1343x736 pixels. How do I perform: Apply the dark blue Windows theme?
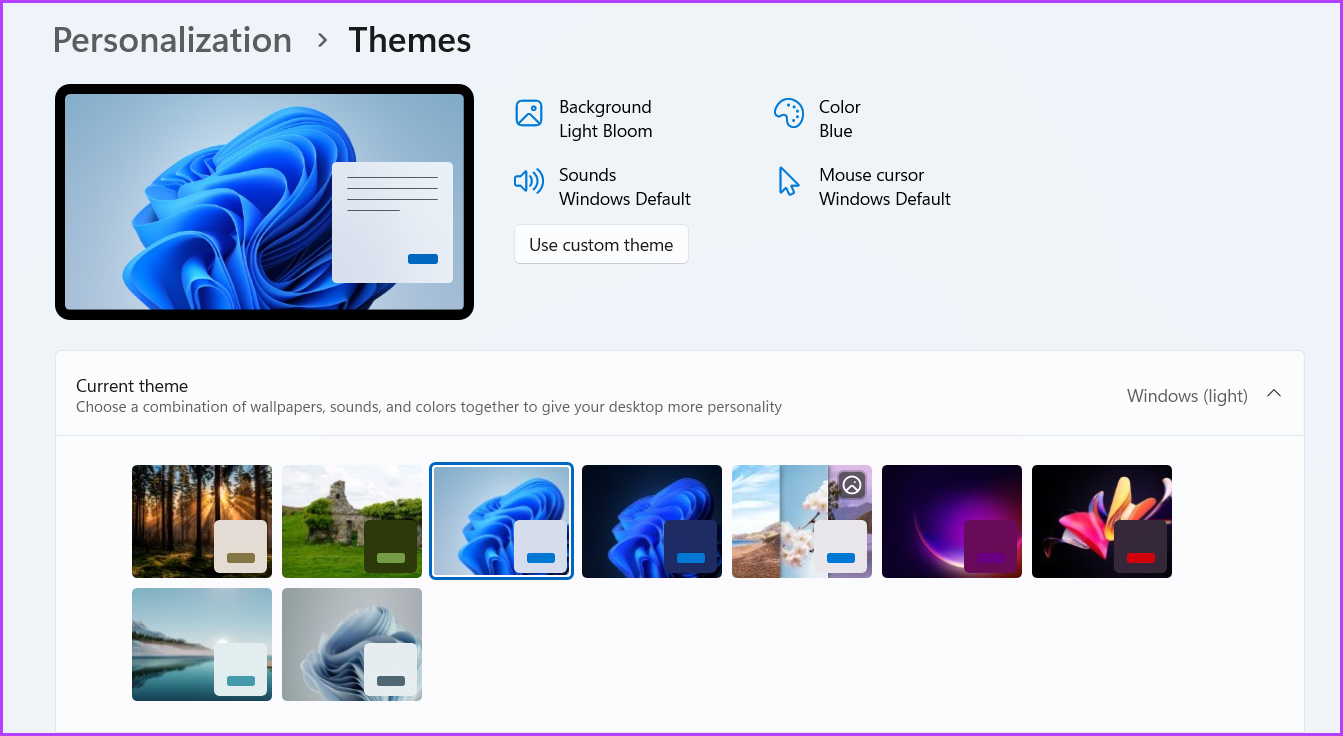(x=651, y=521)
